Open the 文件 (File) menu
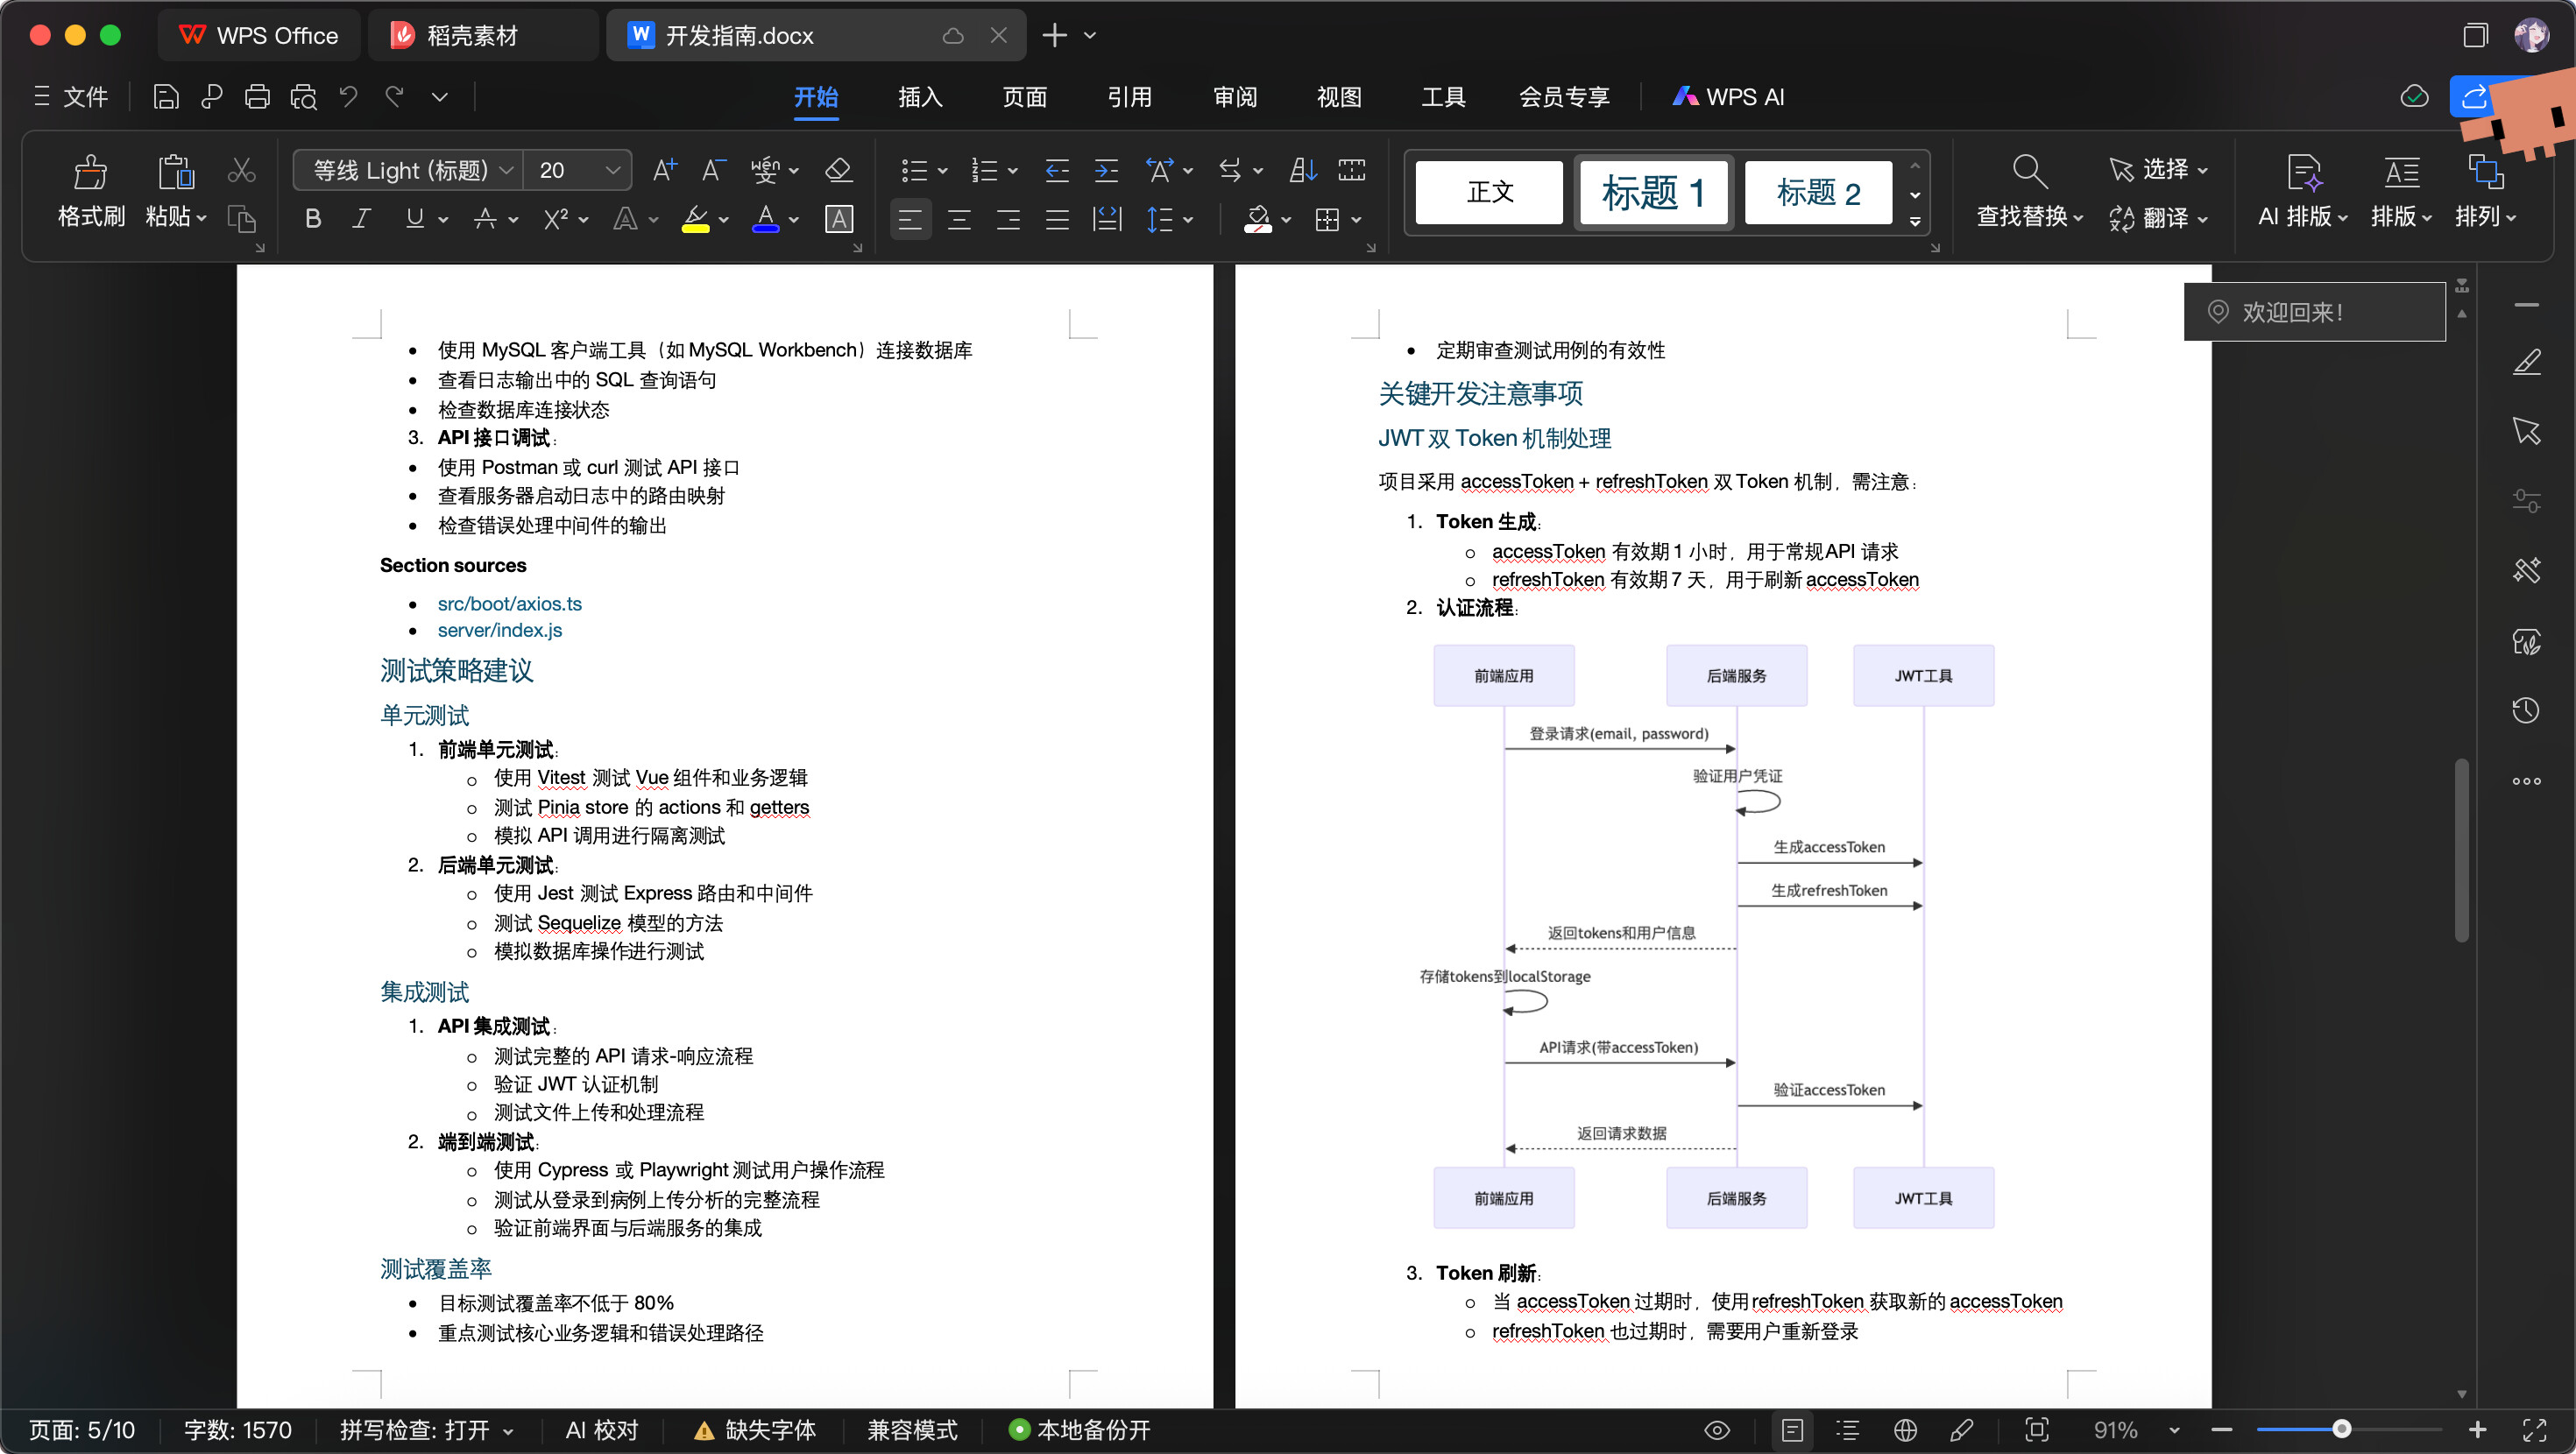 click(71, 97)
